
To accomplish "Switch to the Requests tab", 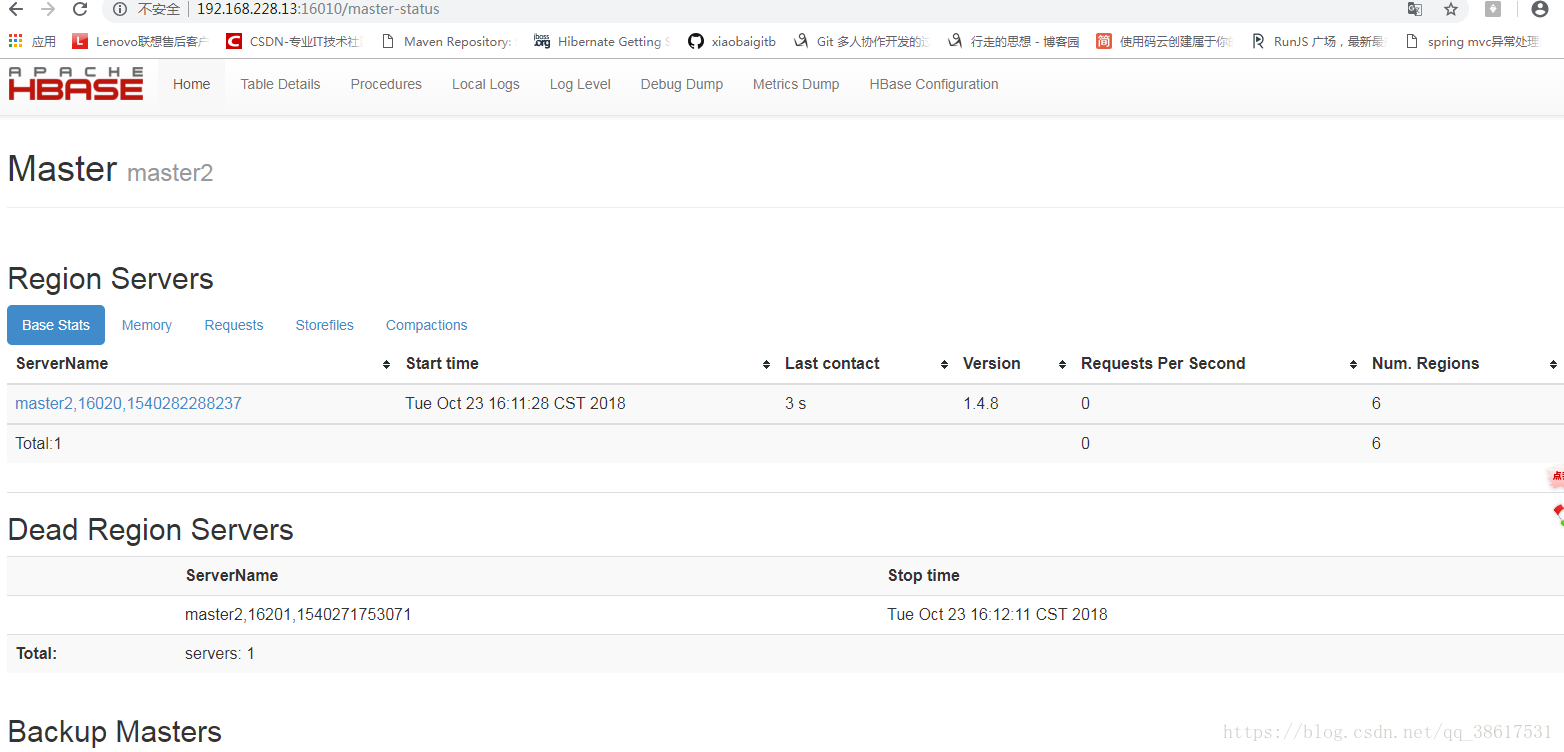I will coord(234,325).
